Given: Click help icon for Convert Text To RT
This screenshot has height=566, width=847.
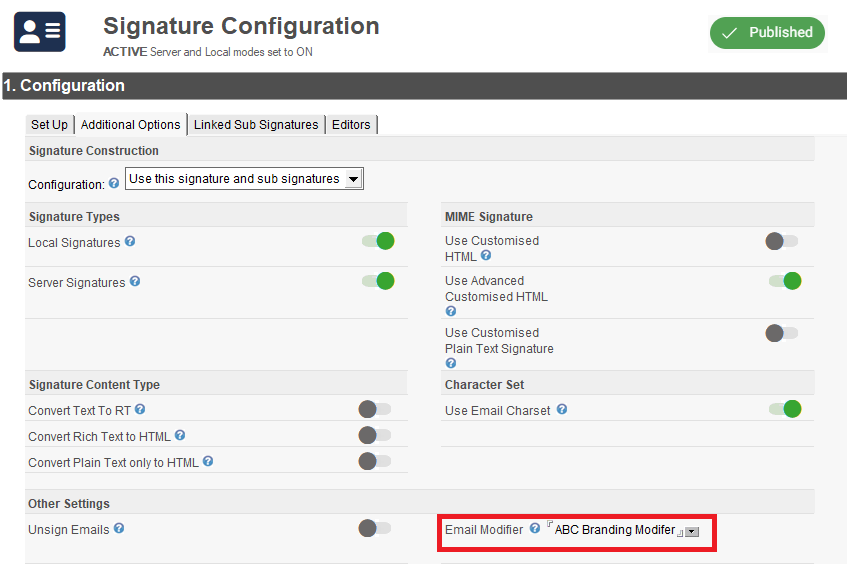Looking at the screenshot, I should (140, 409).
